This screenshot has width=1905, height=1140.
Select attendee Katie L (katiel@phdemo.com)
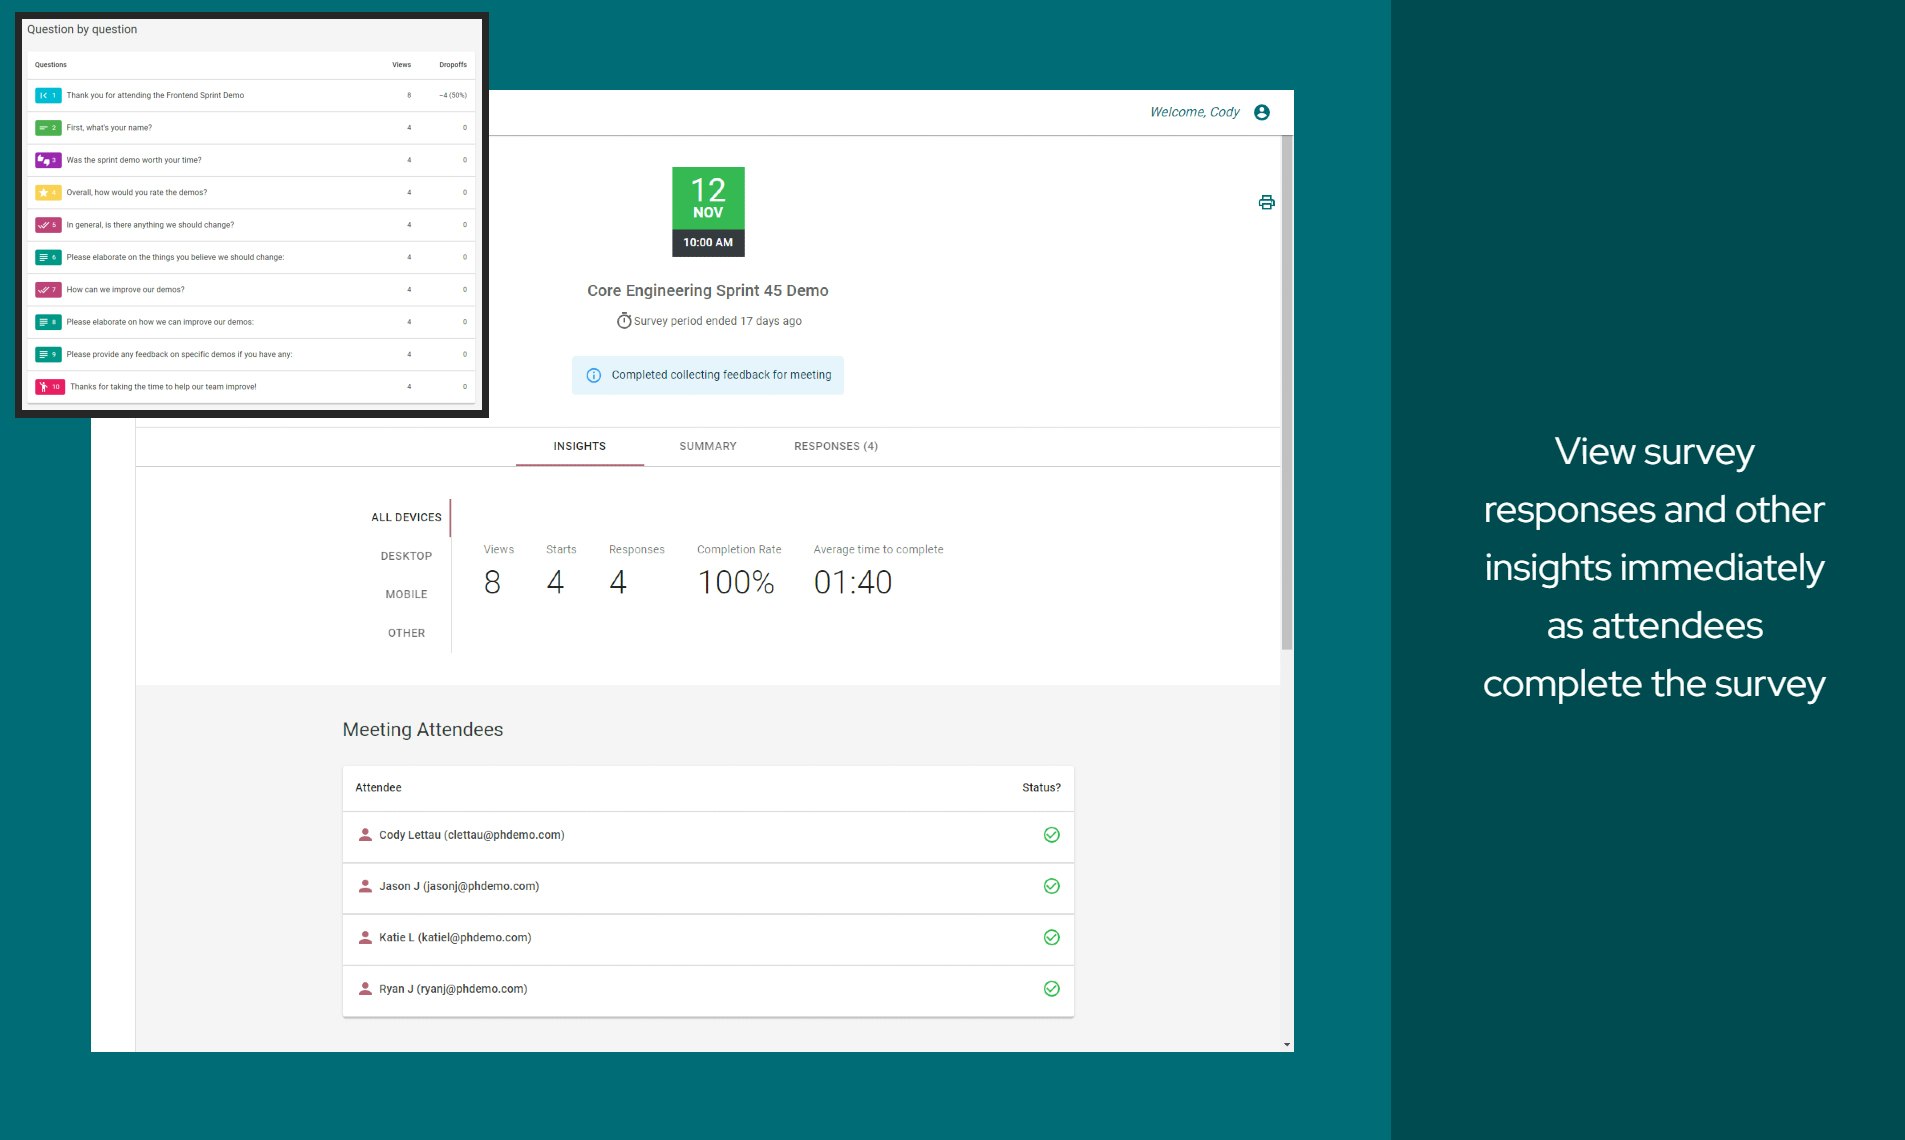point(708,939)
